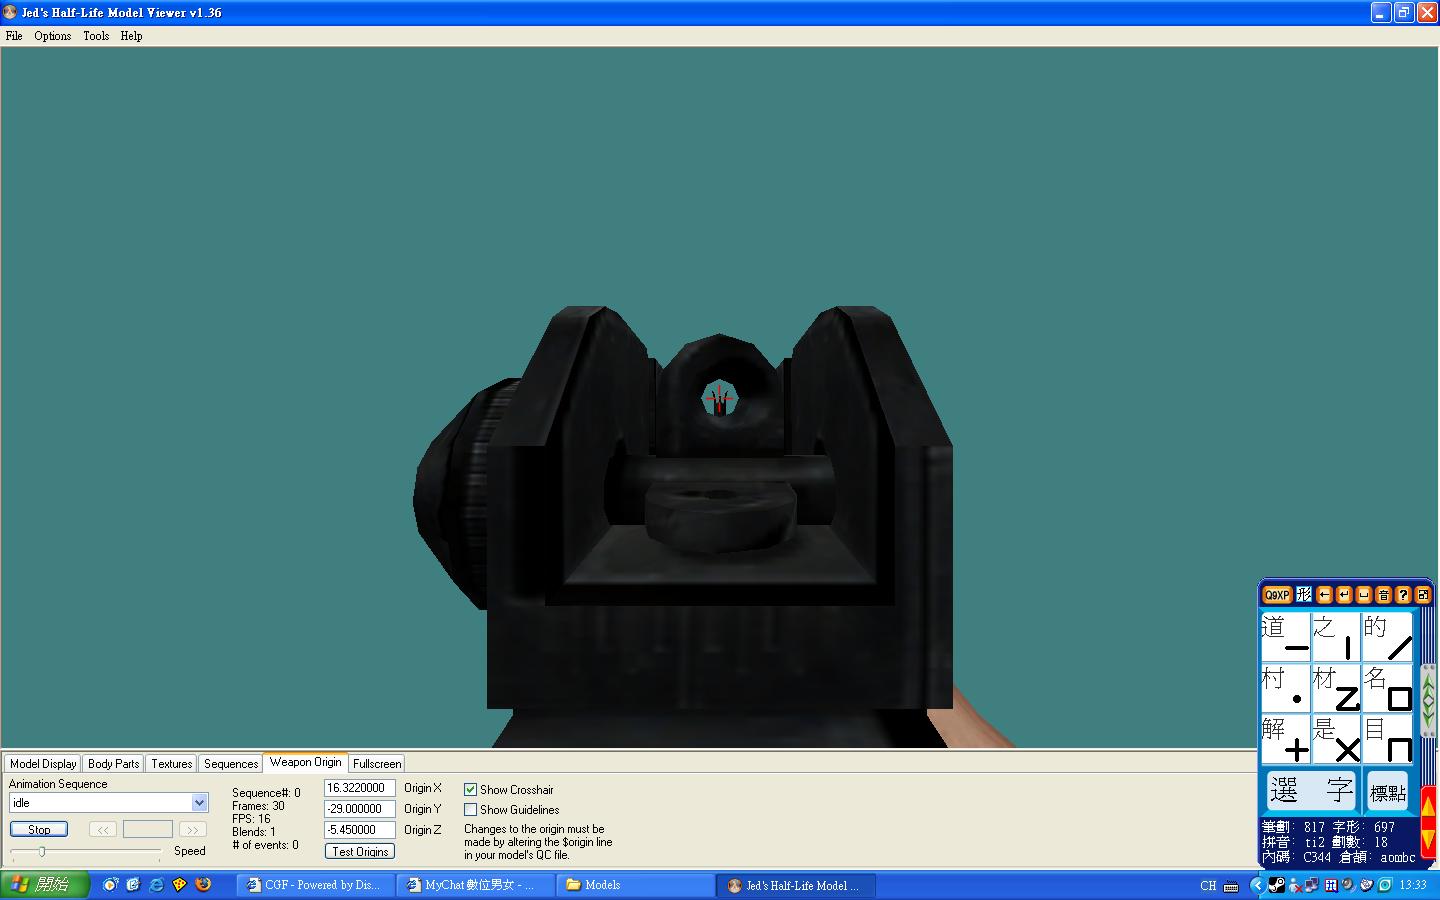Select the 材 Z-shaped stroke key
Image resolution: width=1440 pixels, height=900 pixels.
pos(1337,688)
